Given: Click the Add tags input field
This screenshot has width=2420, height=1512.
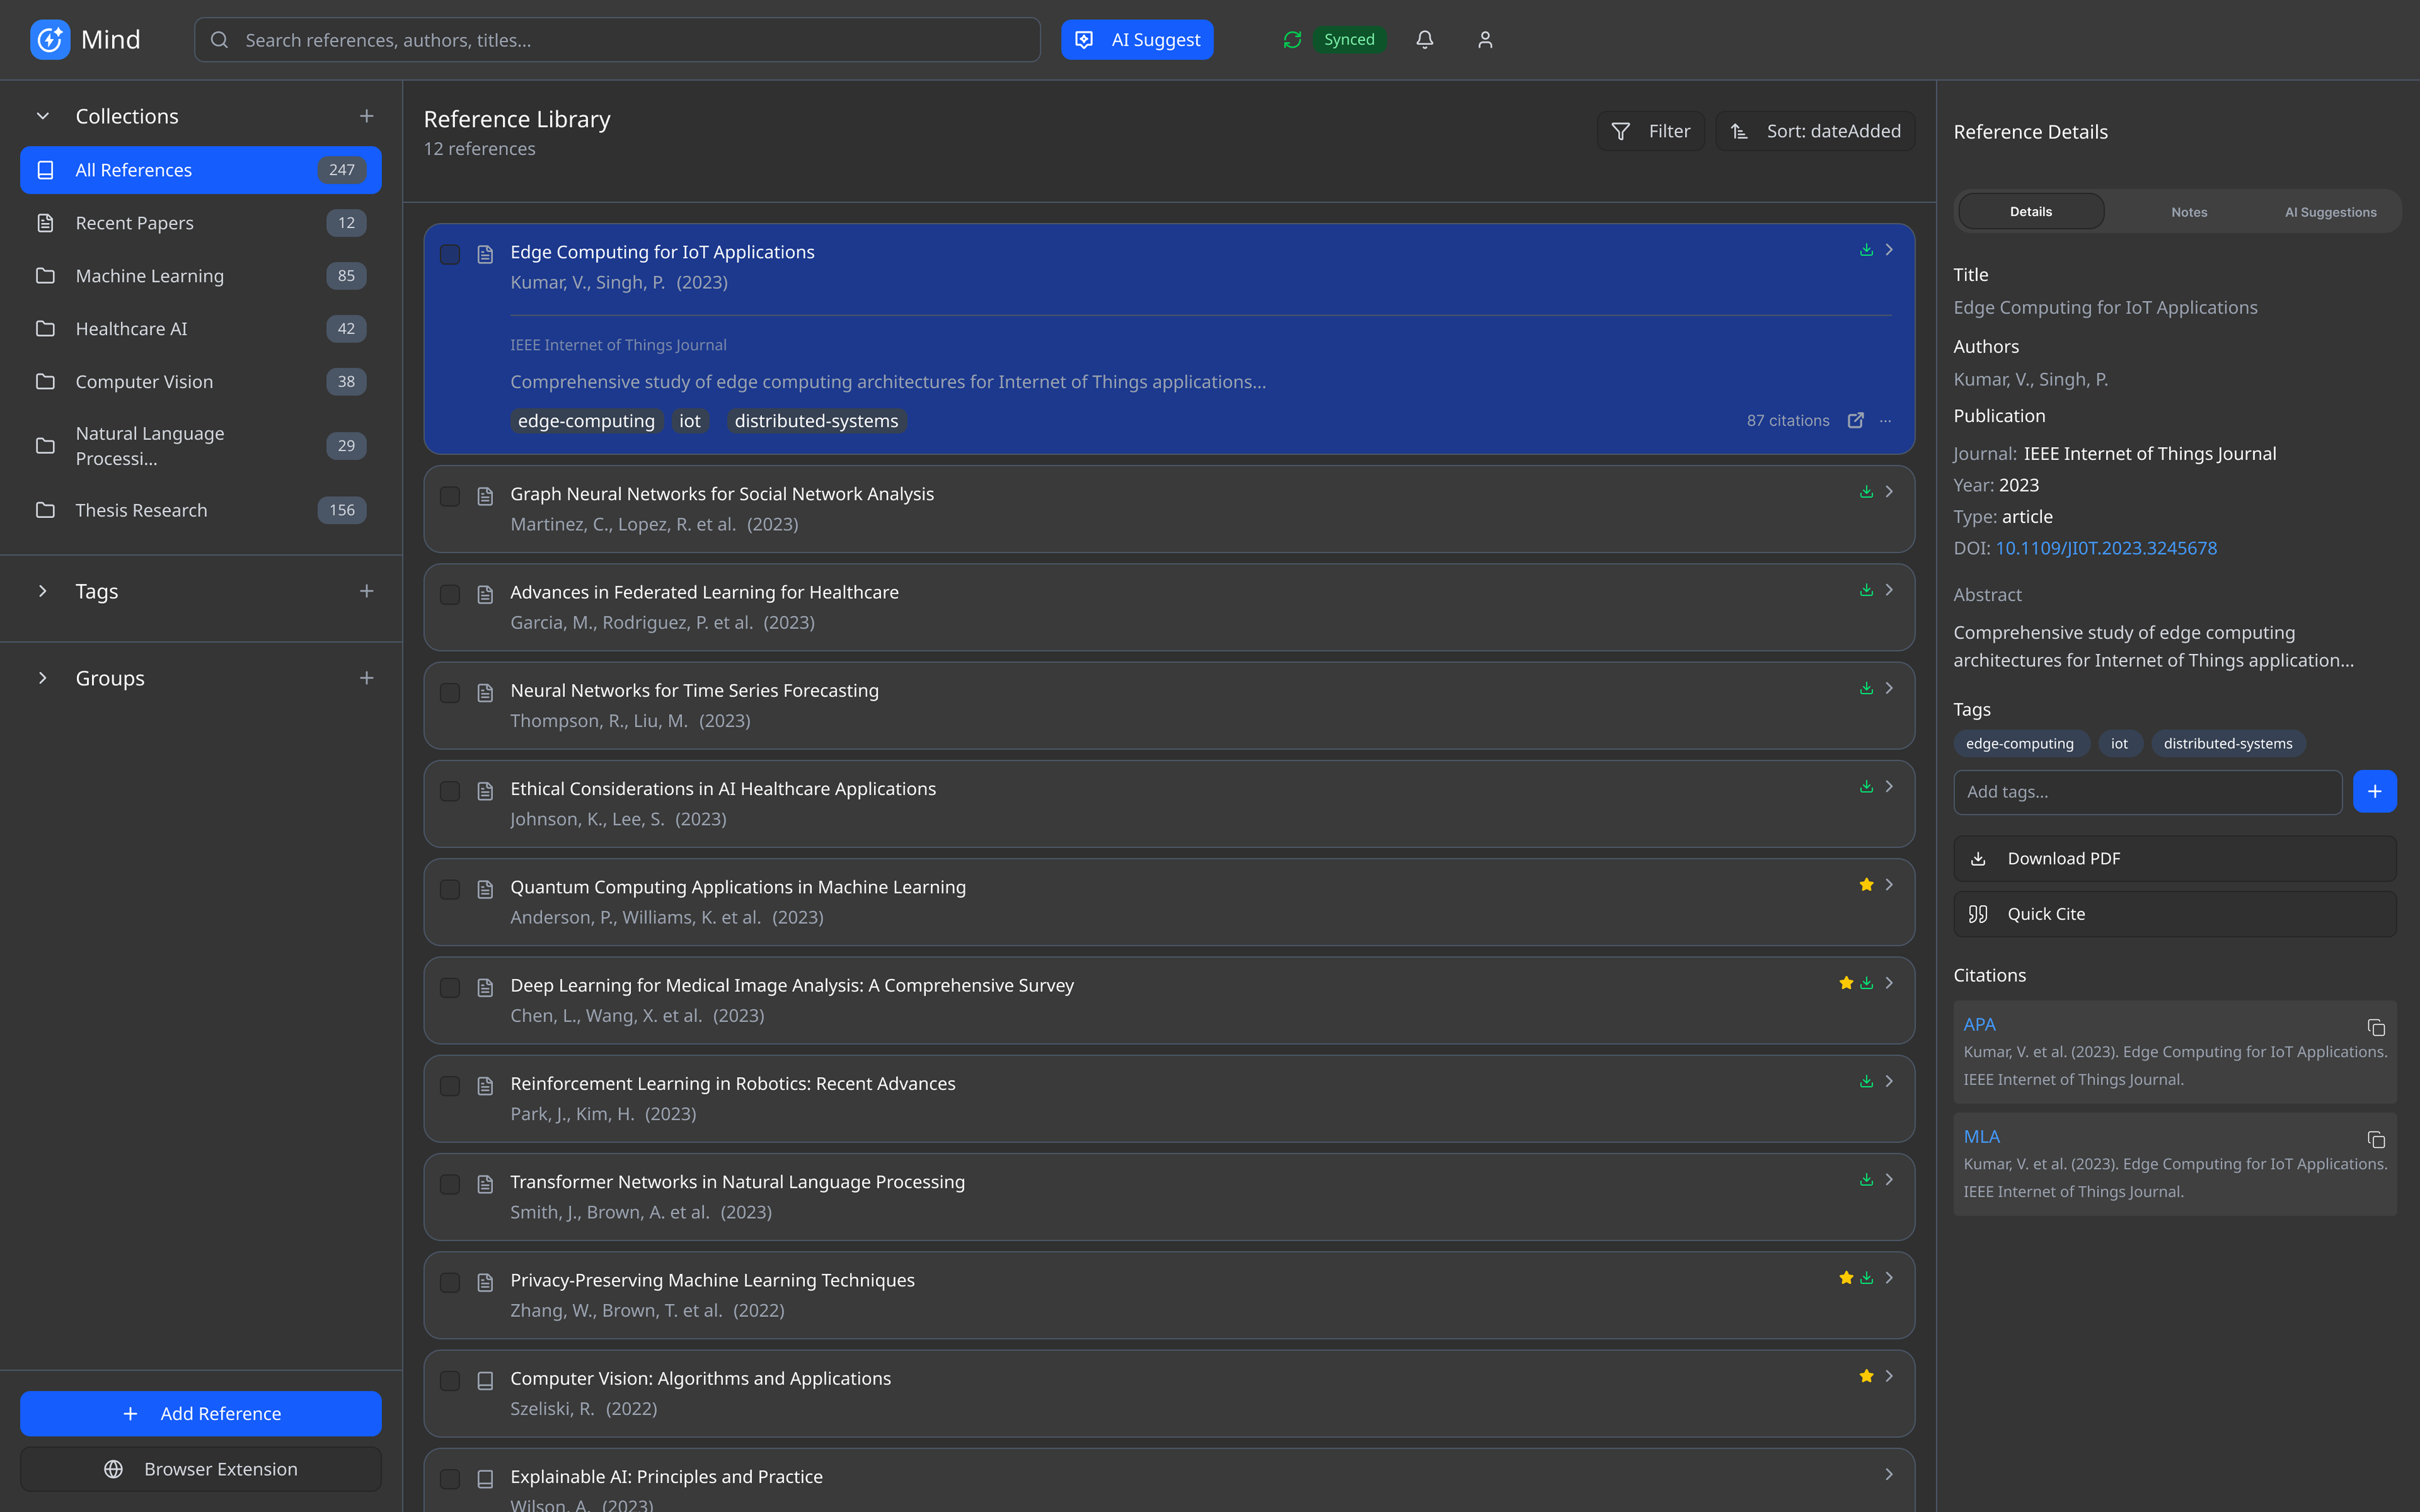Looking at the screenshot, I should point(2146,792).
